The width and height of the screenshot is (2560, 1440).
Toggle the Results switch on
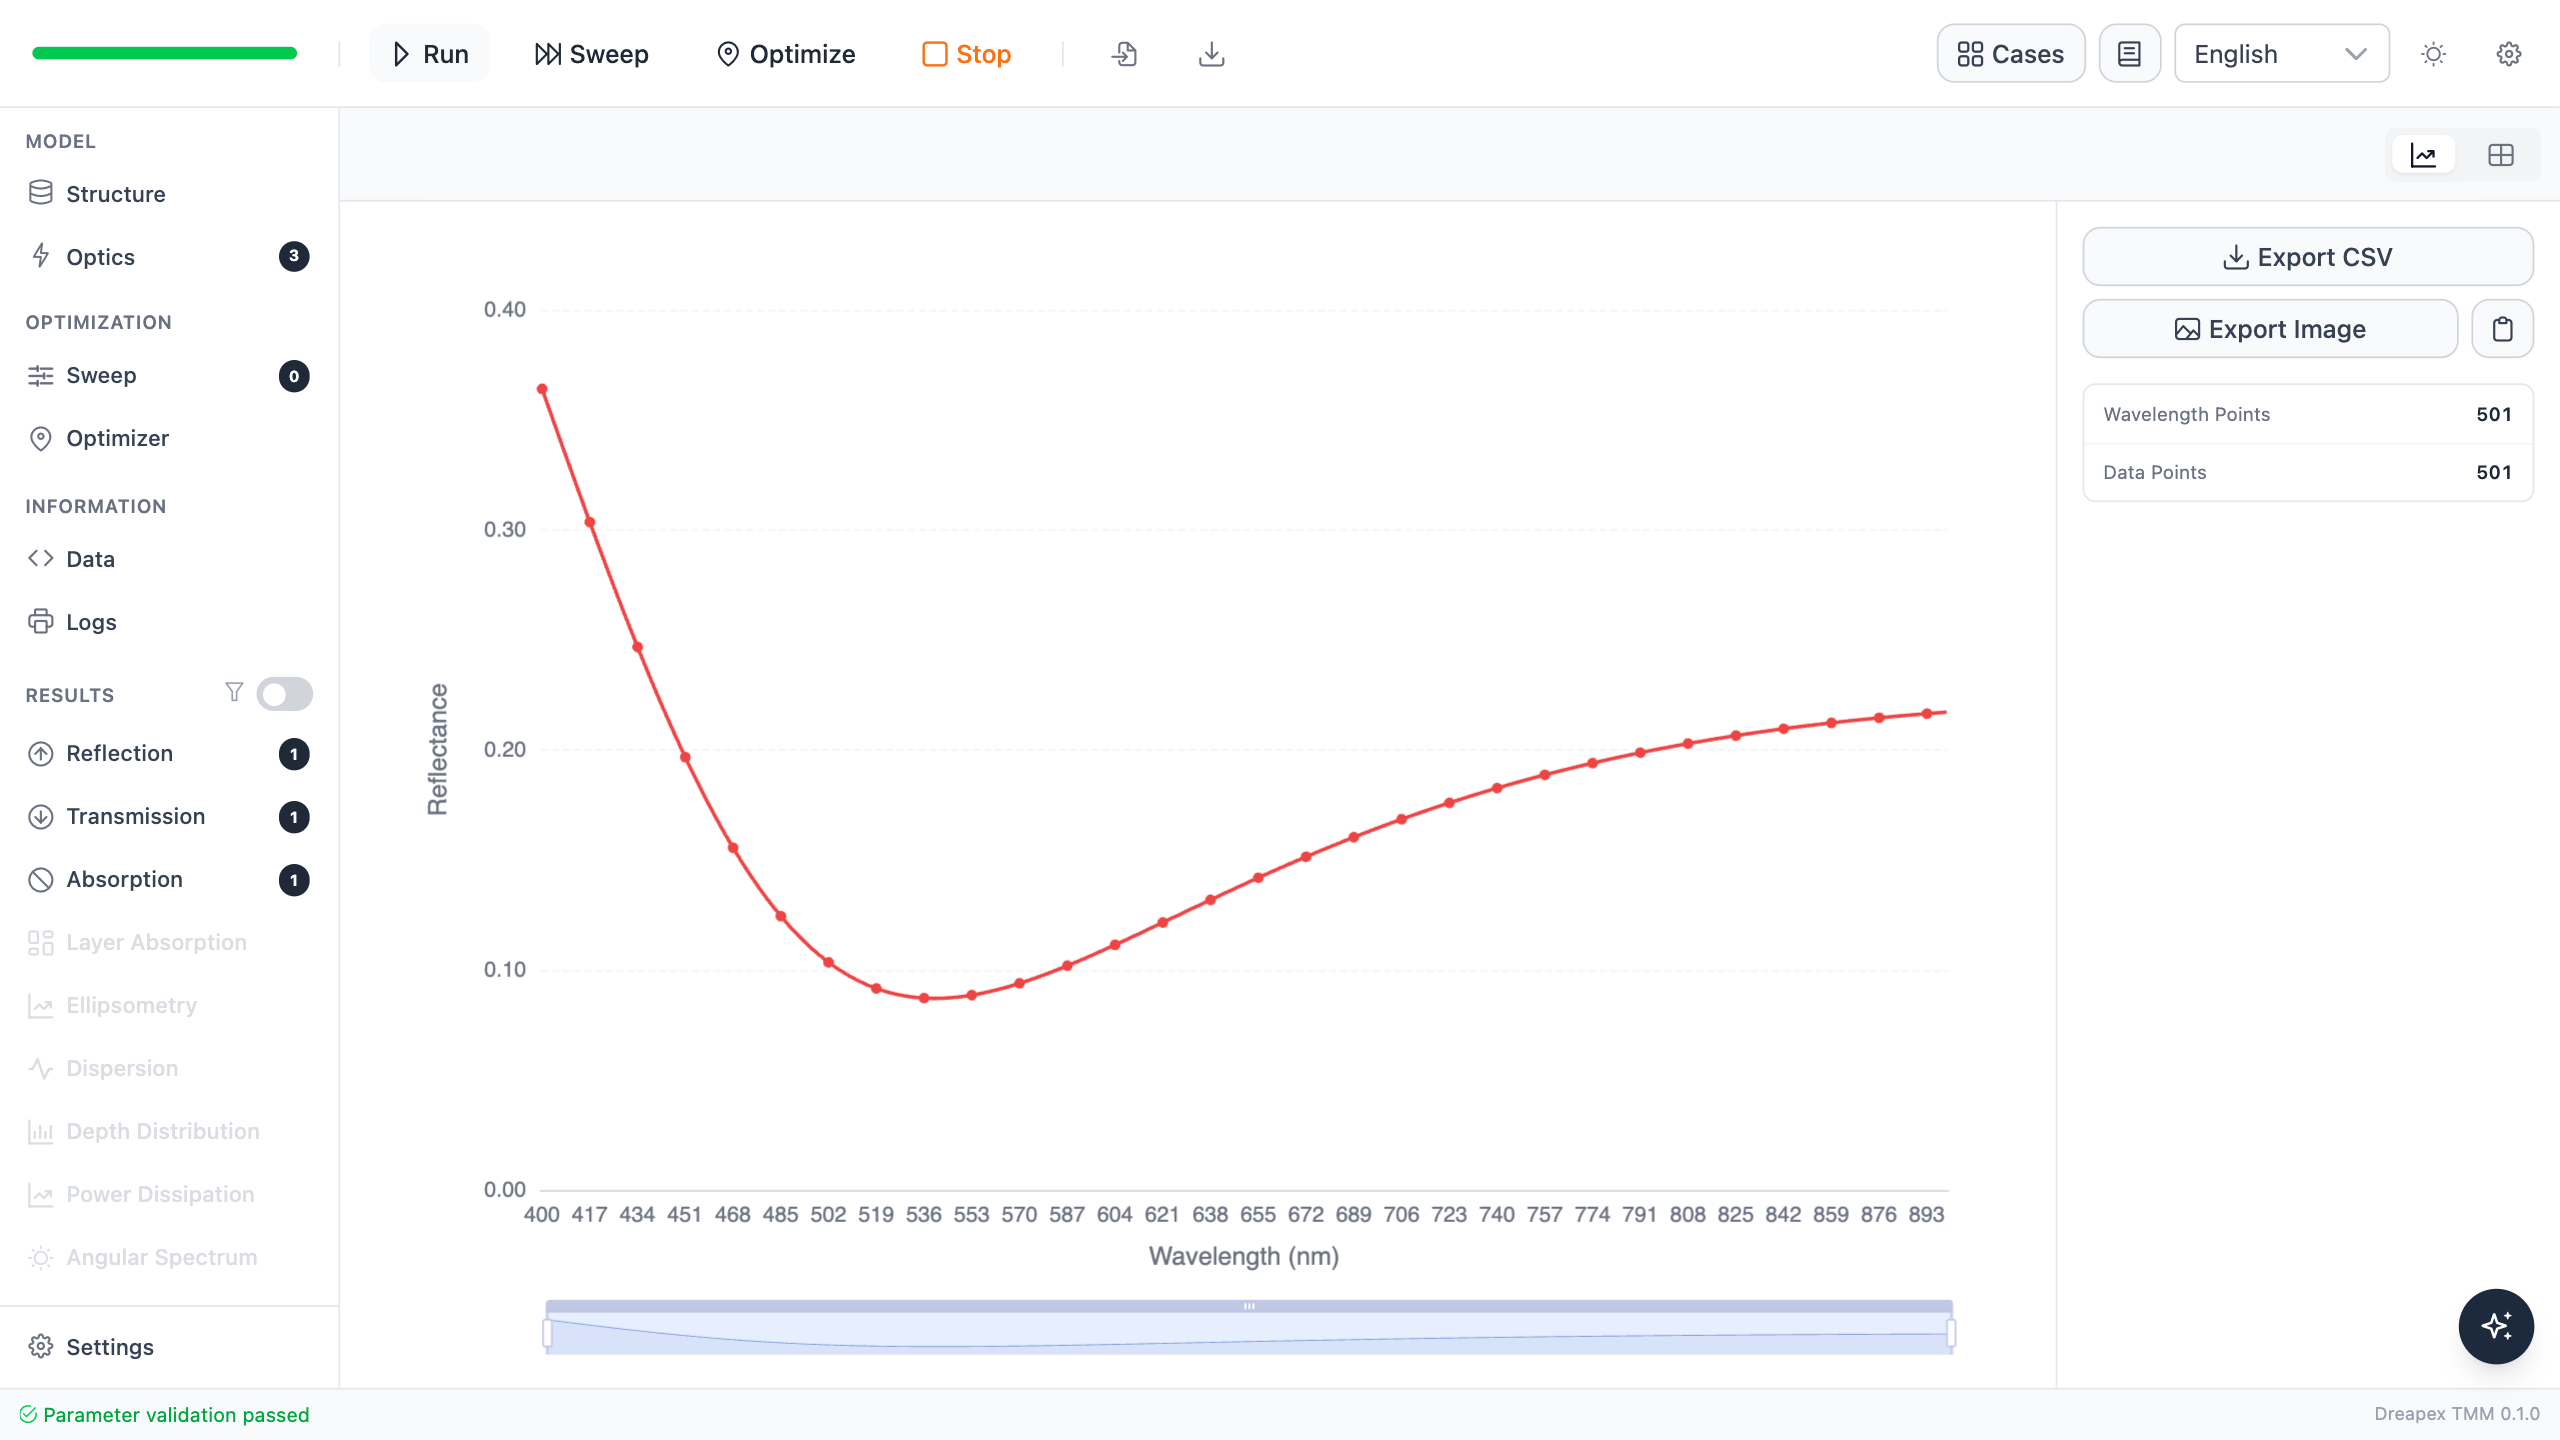(x=284, y=694)
